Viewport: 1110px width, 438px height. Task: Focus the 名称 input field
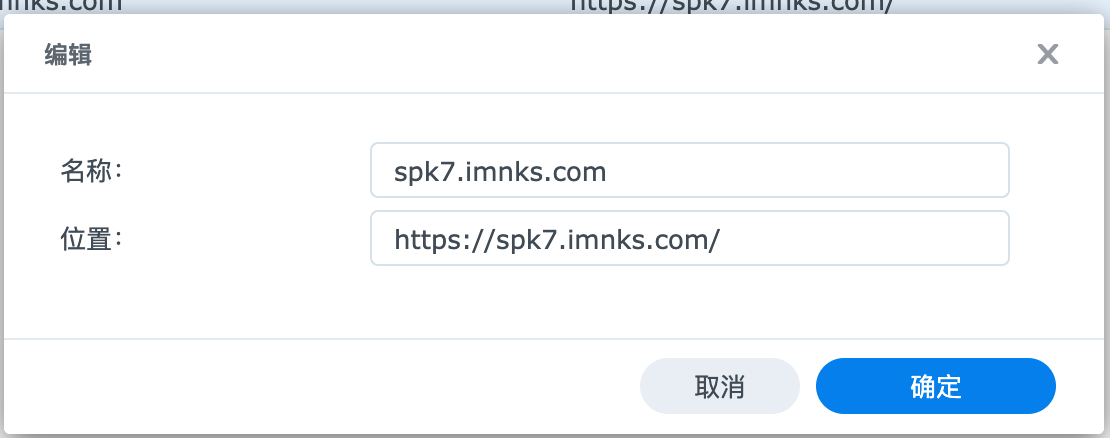(x=690, y=170)
